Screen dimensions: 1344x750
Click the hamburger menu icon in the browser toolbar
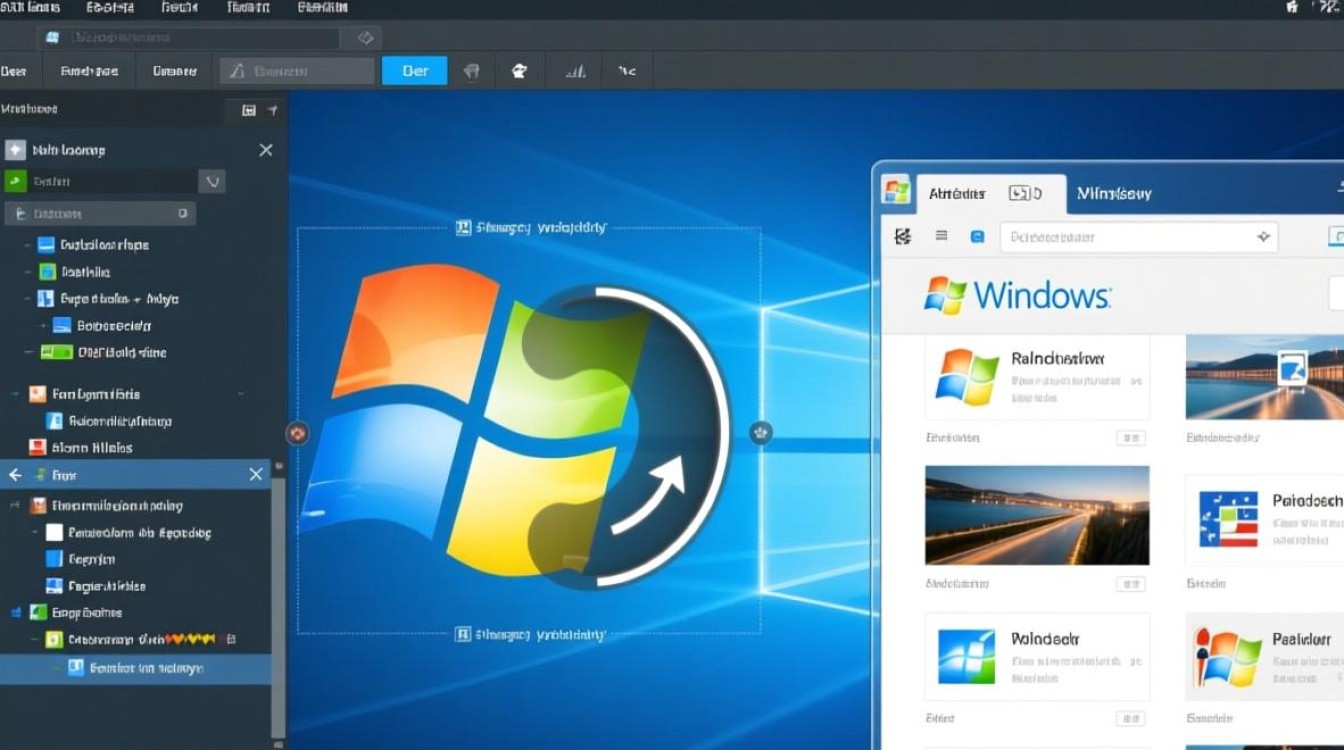point(941,236)
